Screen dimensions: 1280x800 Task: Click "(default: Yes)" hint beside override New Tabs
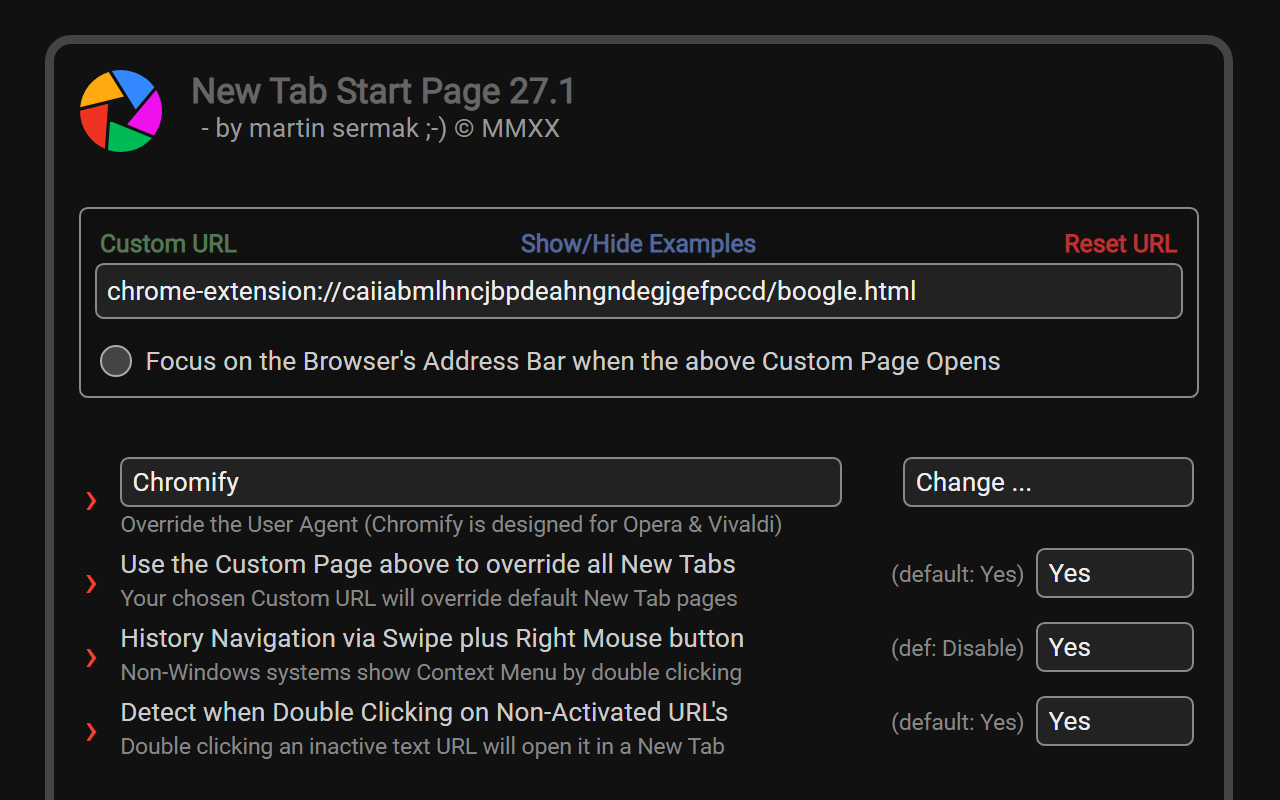point(957,574)
